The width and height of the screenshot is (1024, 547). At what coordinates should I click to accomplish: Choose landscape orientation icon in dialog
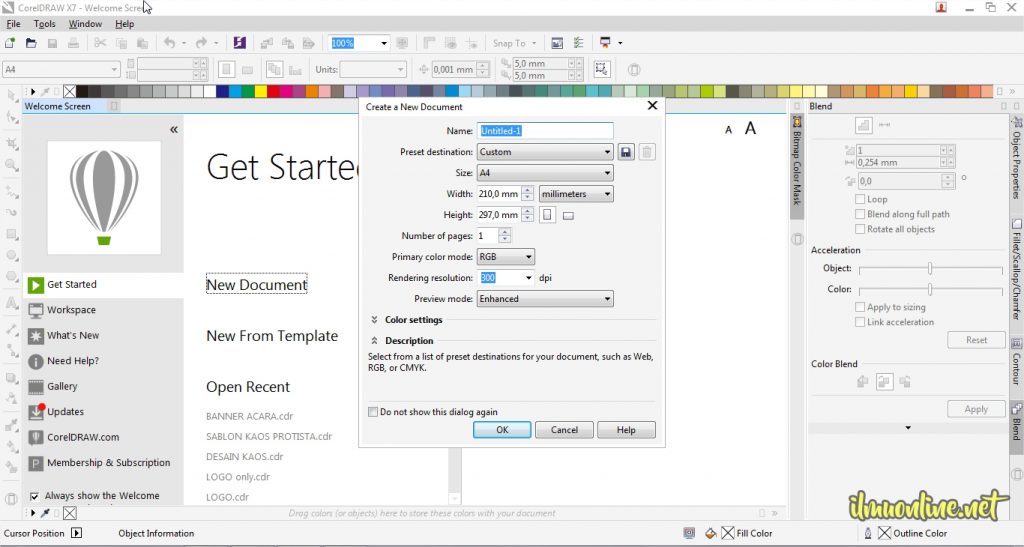[568, 215]
